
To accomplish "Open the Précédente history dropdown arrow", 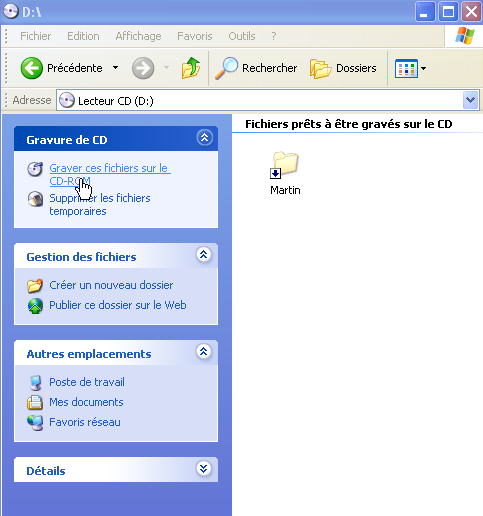I will [x=115, y=68].
